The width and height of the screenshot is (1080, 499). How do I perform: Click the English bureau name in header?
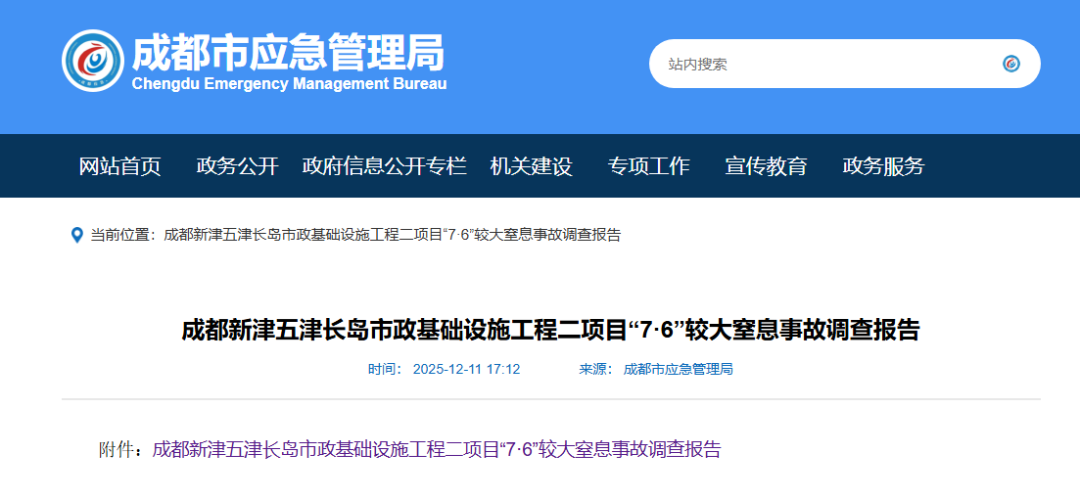click(289, 84)
